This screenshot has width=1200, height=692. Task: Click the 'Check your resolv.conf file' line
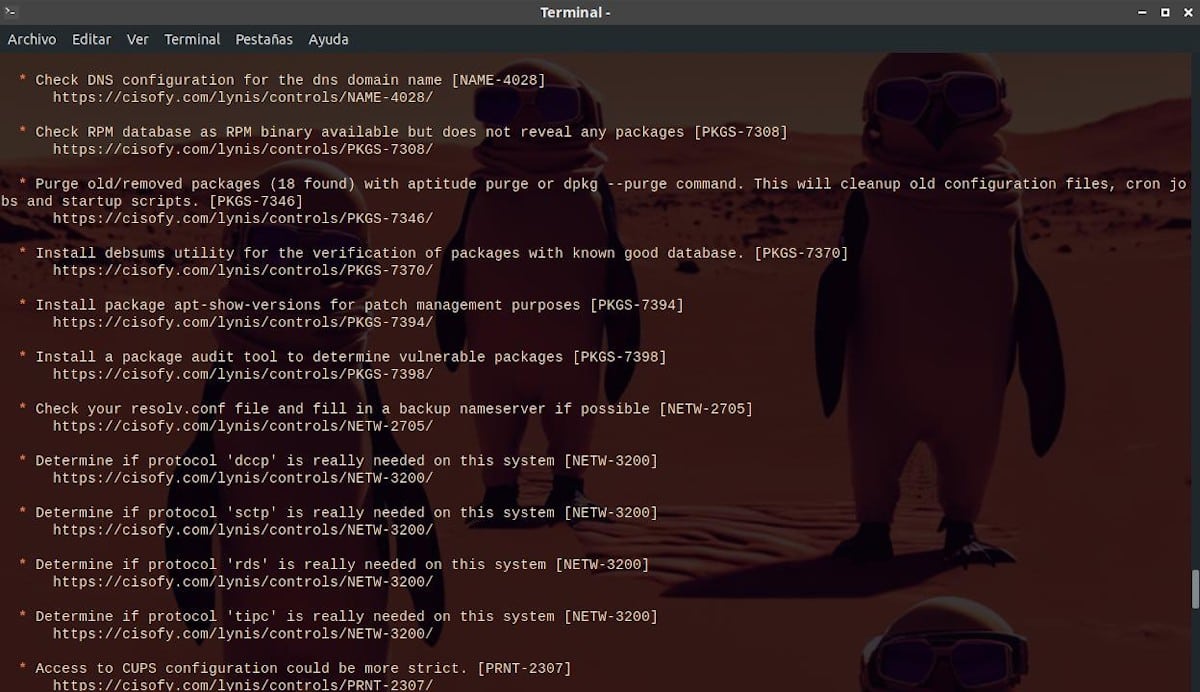386,409
